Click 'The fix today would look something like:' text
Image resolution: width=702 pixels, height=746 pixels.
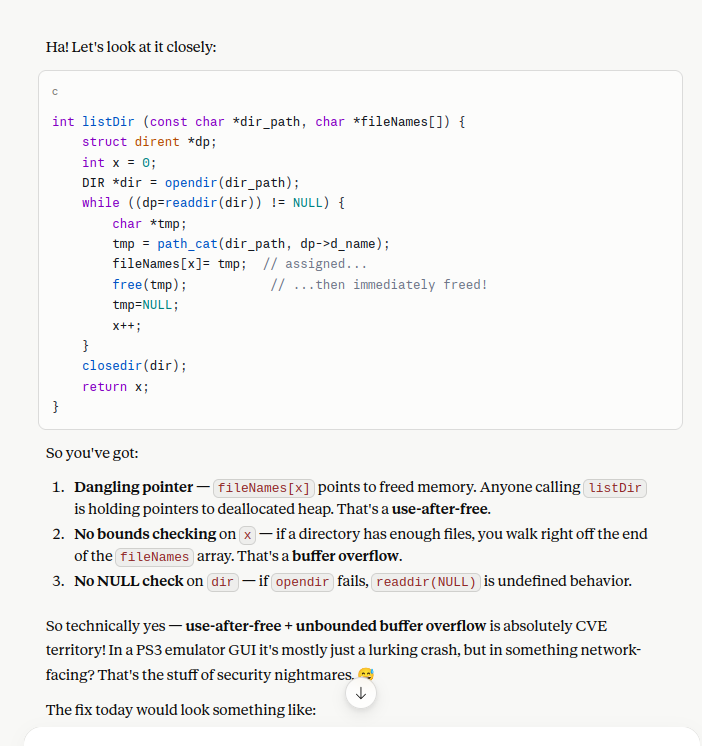[181, 710]
